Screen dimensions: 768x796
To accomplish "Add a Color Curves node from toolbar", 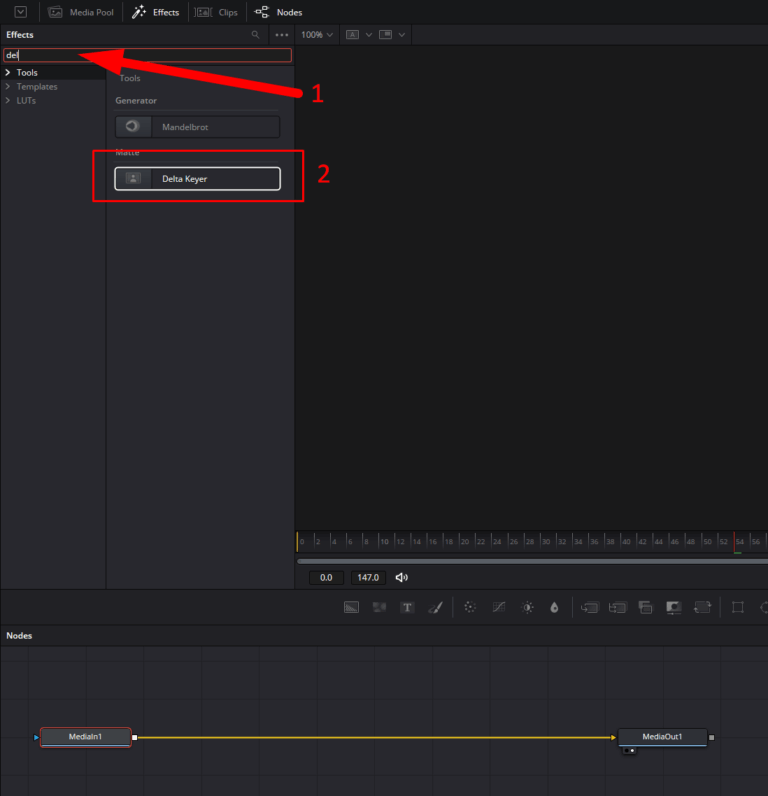I will pos(499,607).
